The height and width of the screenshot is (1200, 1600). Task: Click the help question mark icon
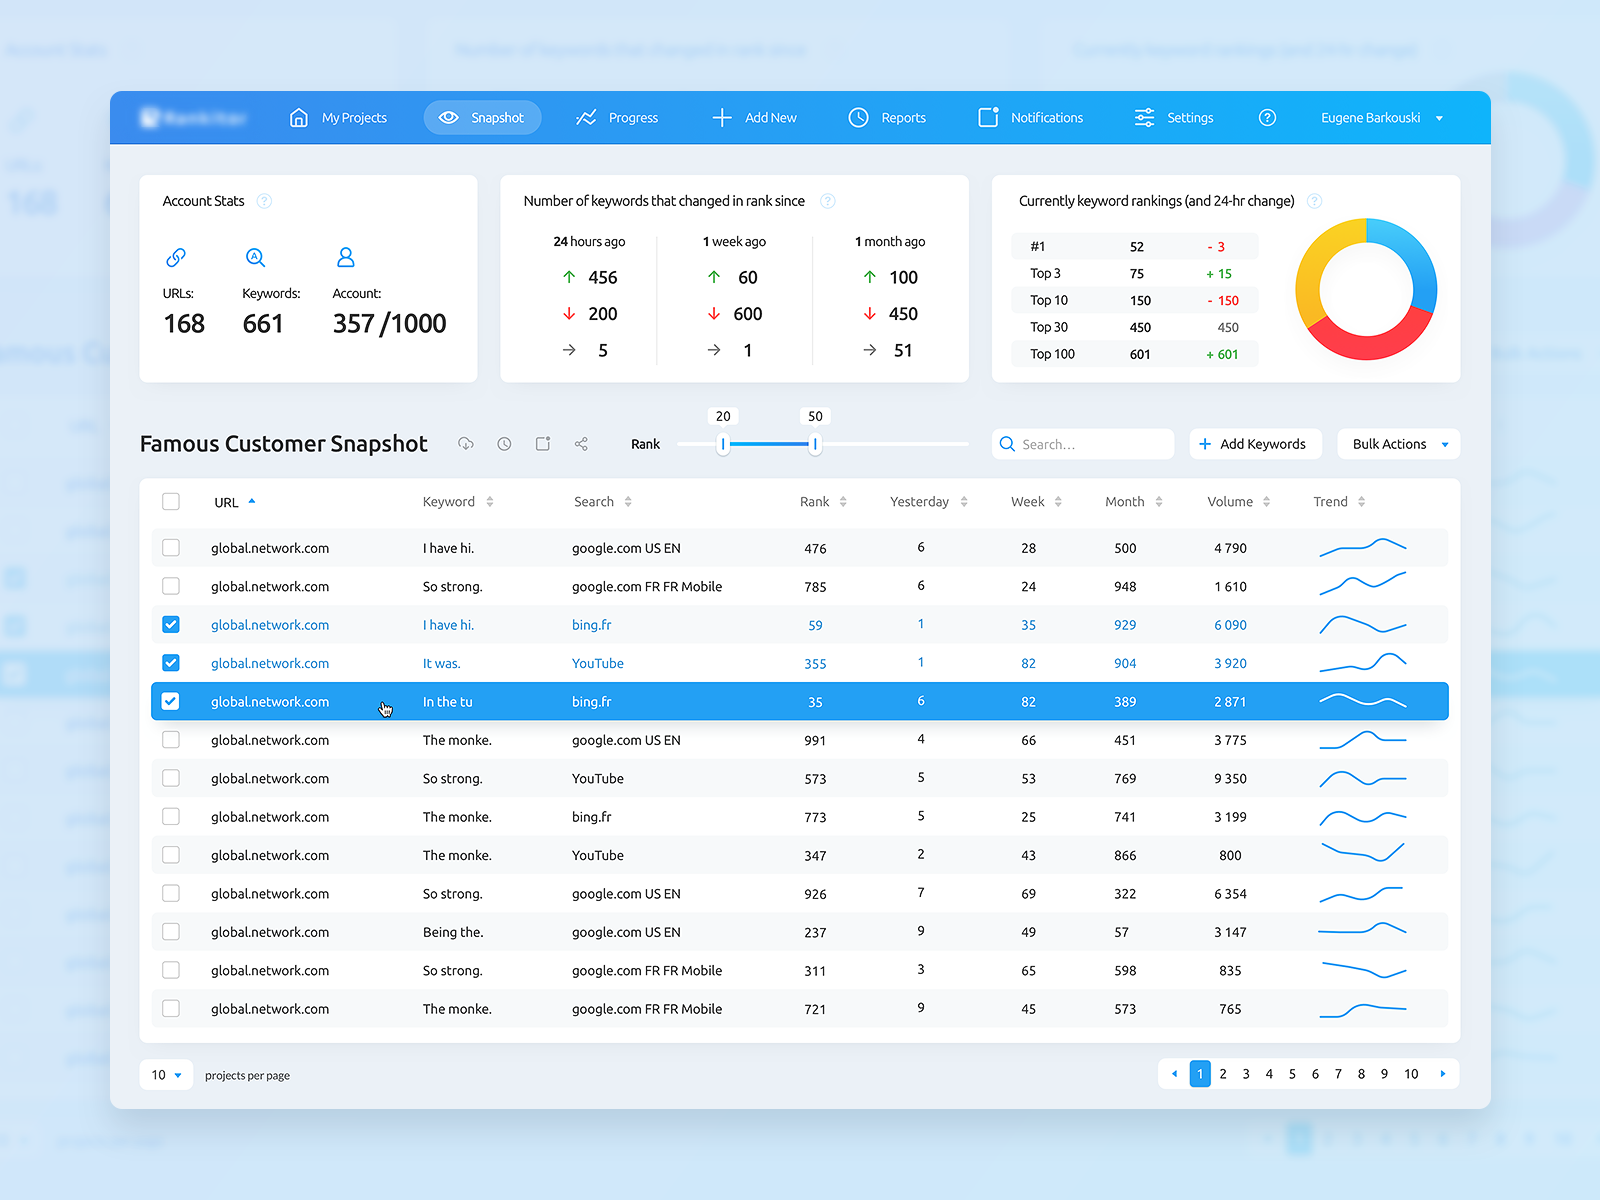point(1267,117)
